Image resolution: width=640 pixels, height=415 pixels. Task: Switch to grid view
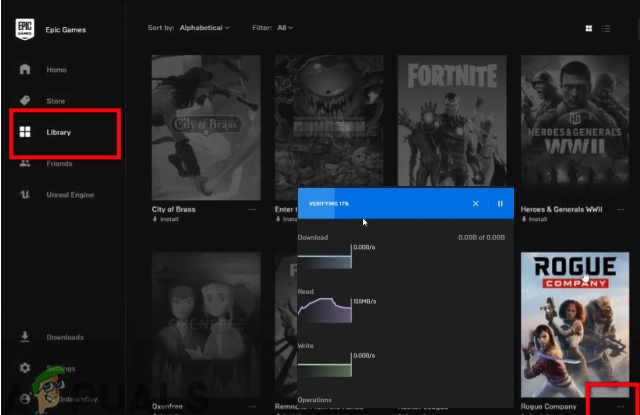point(589,28)
